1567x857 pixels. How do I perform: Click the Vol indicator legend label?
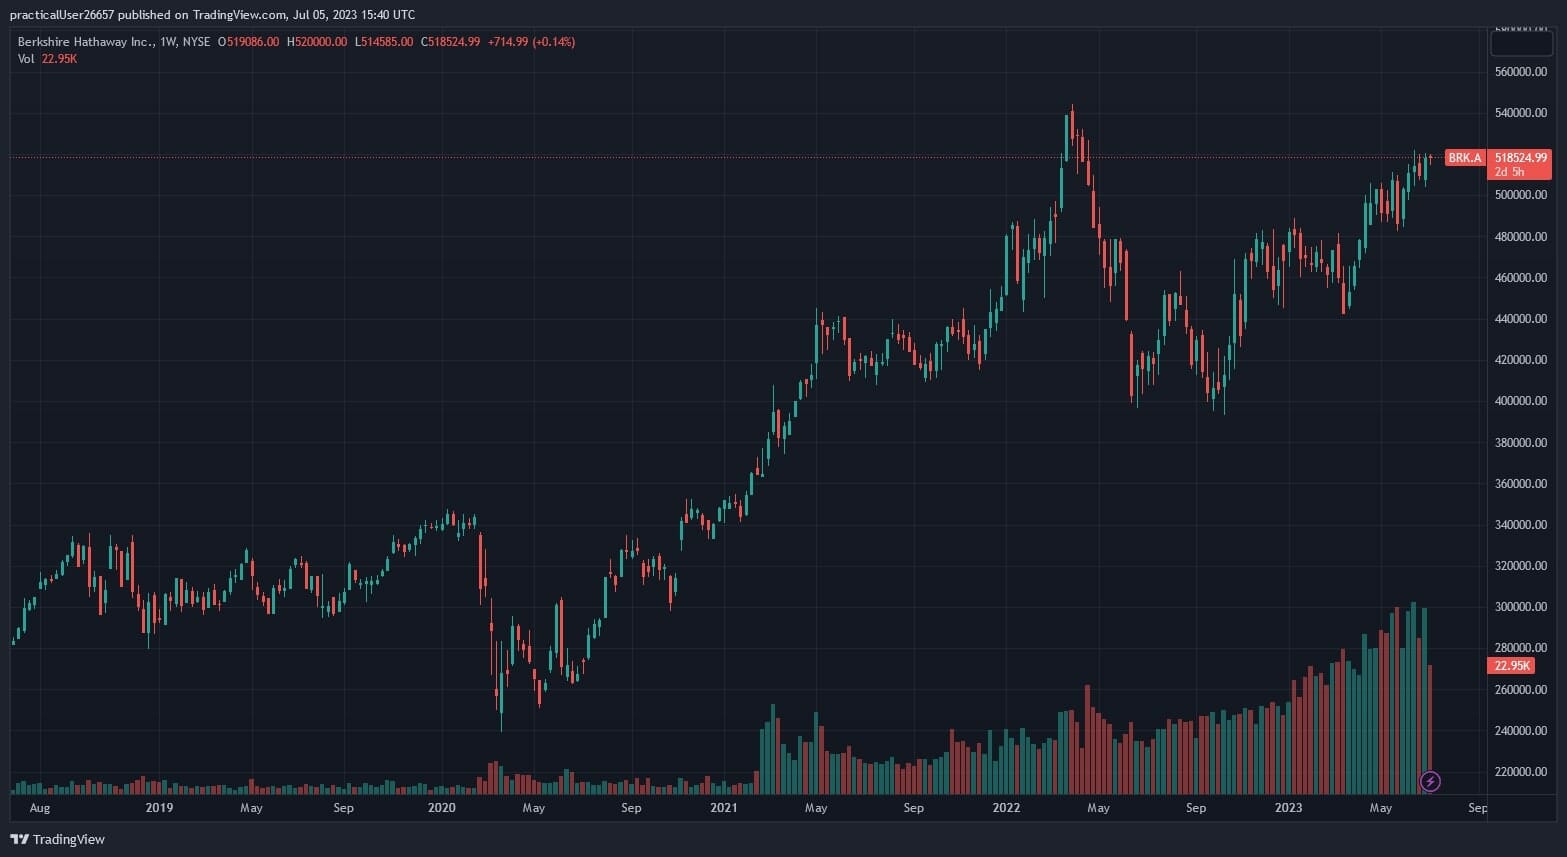(26, 59)
